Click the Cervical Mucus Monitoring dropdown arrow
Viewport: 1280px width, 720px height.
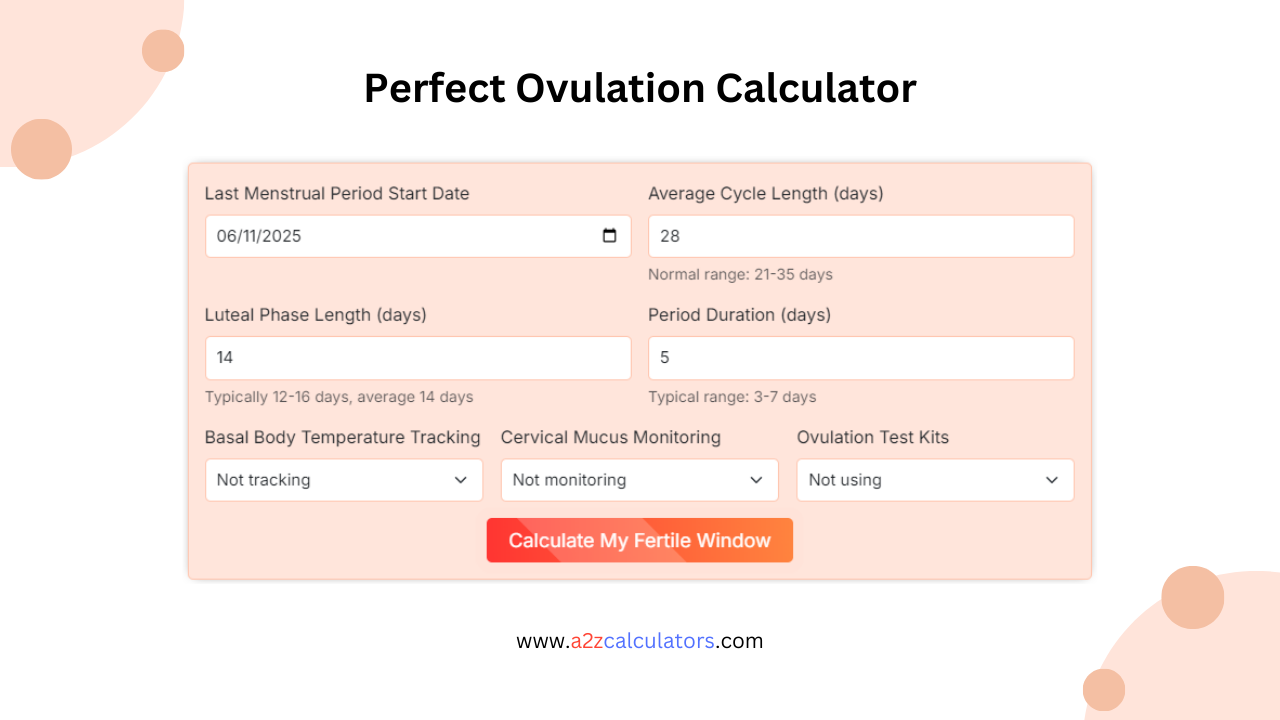[757, 480]
